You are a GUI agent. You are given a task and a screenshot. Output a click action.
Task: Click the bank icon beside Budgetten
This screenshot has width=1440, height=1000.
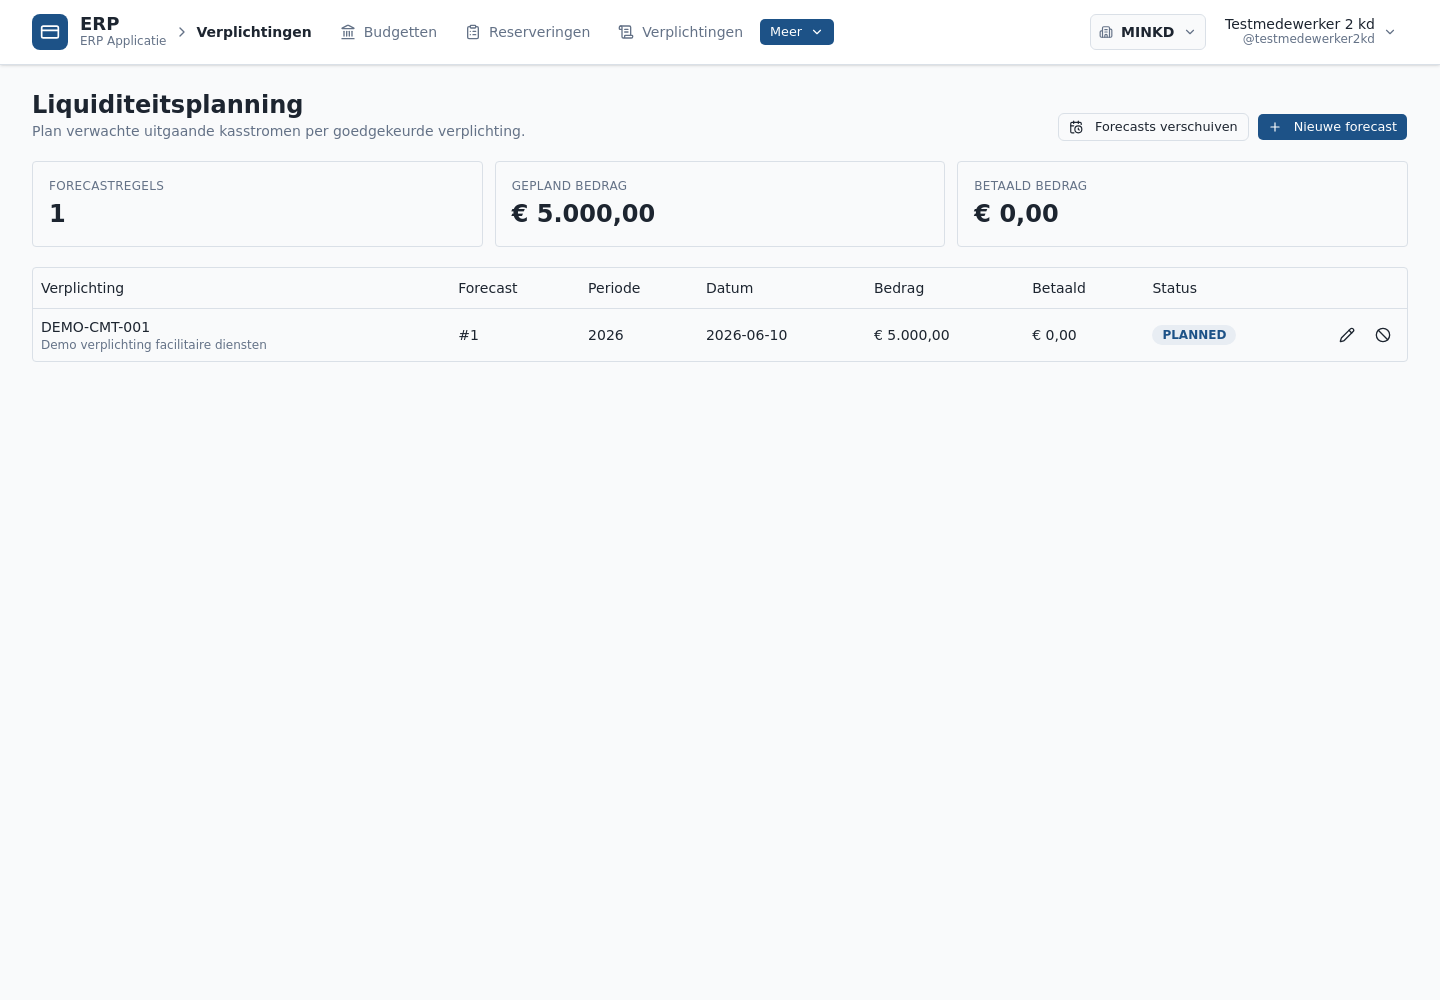pyautogui.click(x=348, y=32)
